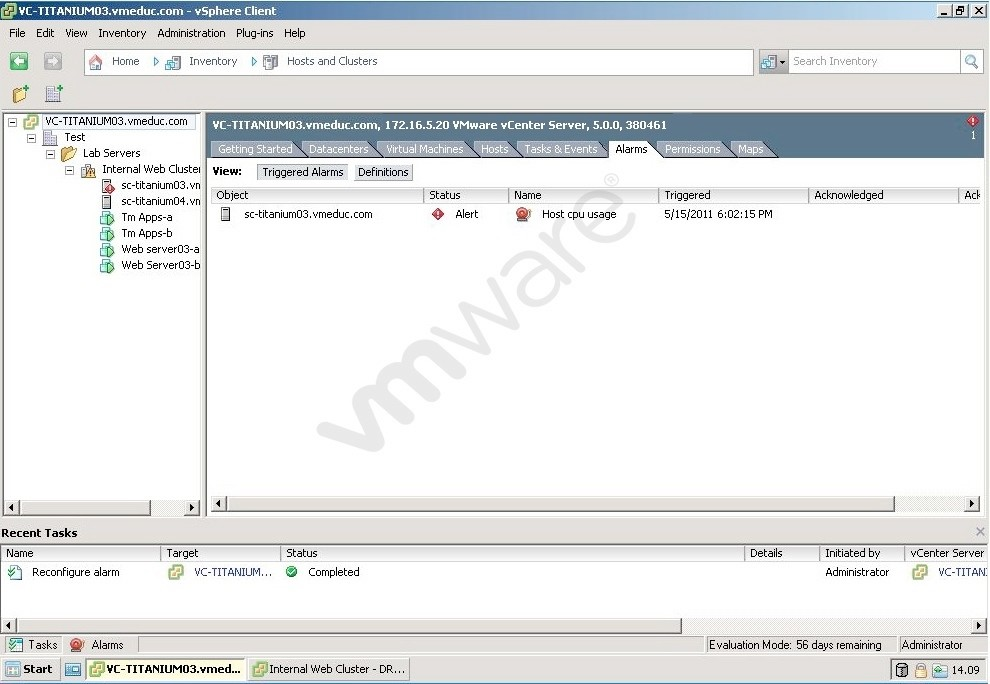The image size is (990, 684).
Task: Click the Hosts and Clusters breadcrumb icon
Action: (x=270, y=62)
